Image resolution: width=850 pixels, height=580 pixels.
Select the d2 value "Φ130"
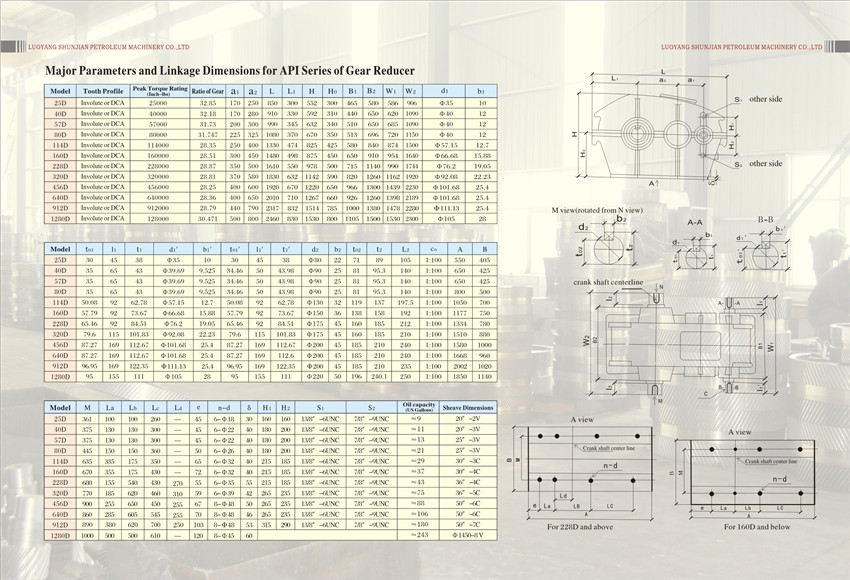pos(315,303)
